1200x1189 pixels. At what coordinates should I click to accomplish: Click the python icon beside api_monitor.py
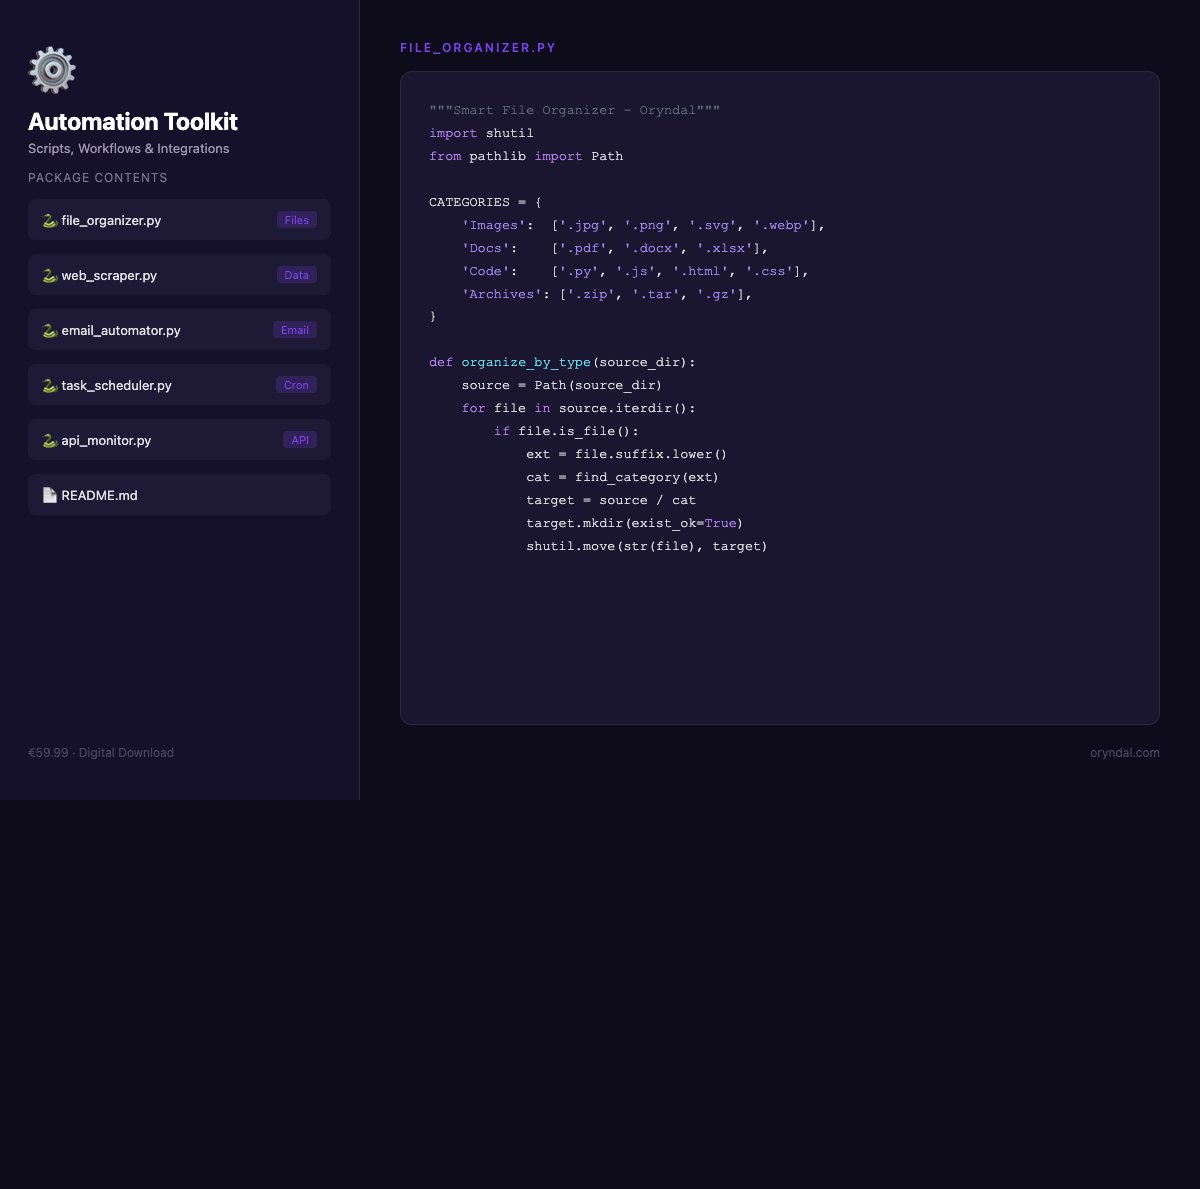pos(49,440)
